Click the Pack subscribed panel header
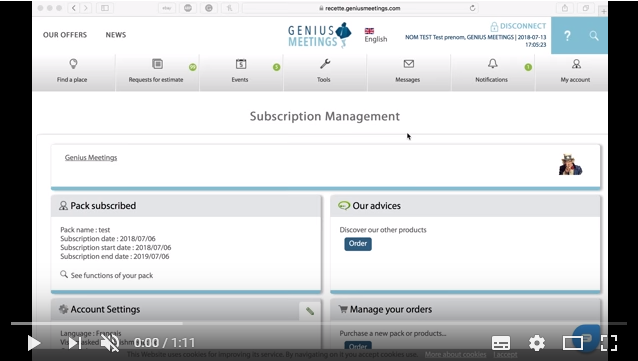Image resolution: width=638 pixels, height=361 pixels. [x=186, y=206]
